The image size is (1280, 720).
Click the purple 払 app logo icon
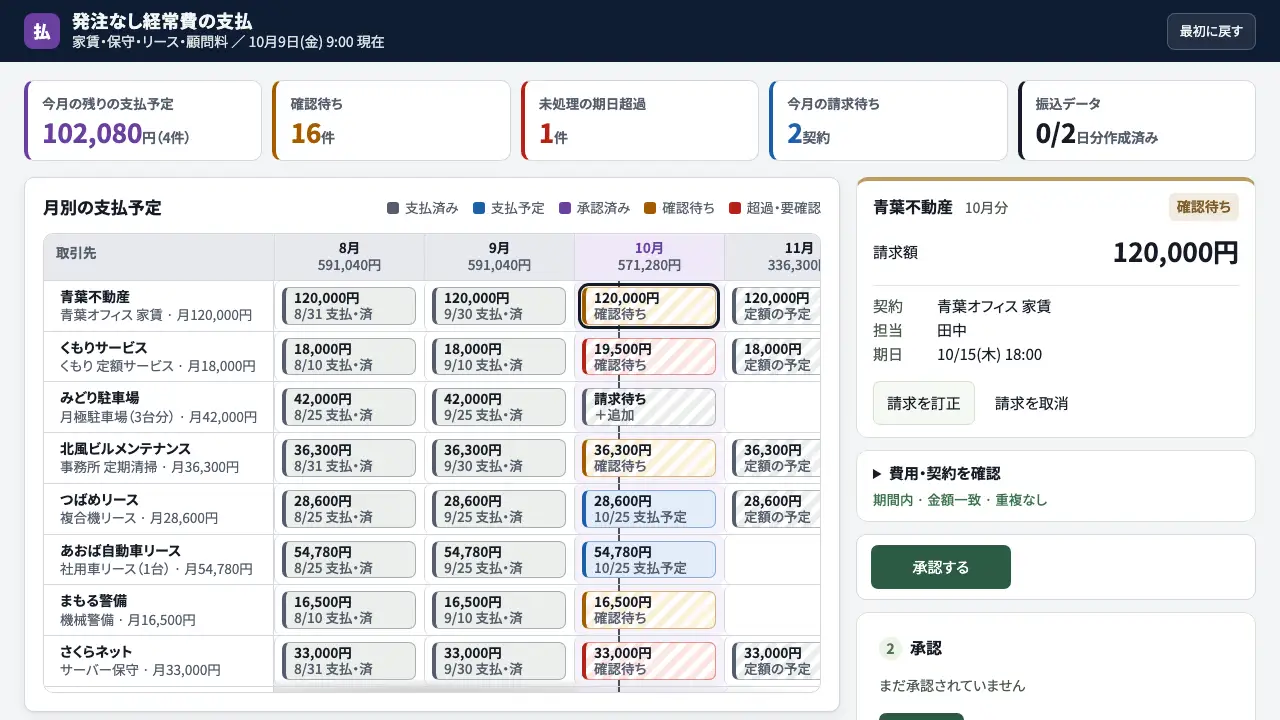click(x=42, y=31)
